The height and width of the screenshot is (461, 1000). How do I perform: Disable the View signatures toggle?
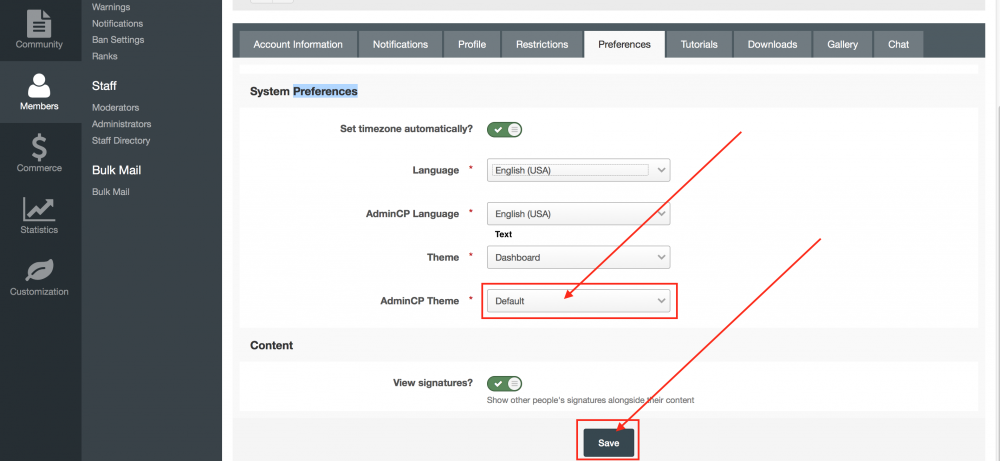click(504, 383)
